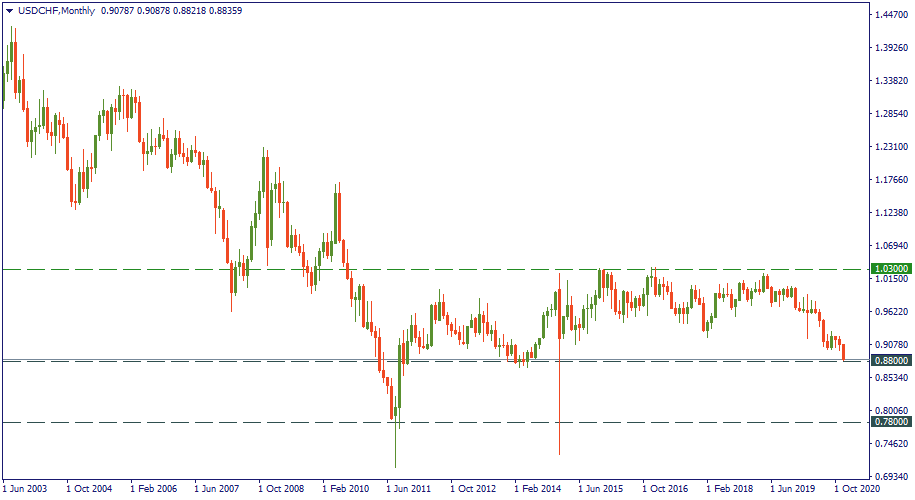Click the long lower wick near Feb 2014
The height and width of the screenshot is (500, 915).
pyautogui.click(x=559, y=410)
